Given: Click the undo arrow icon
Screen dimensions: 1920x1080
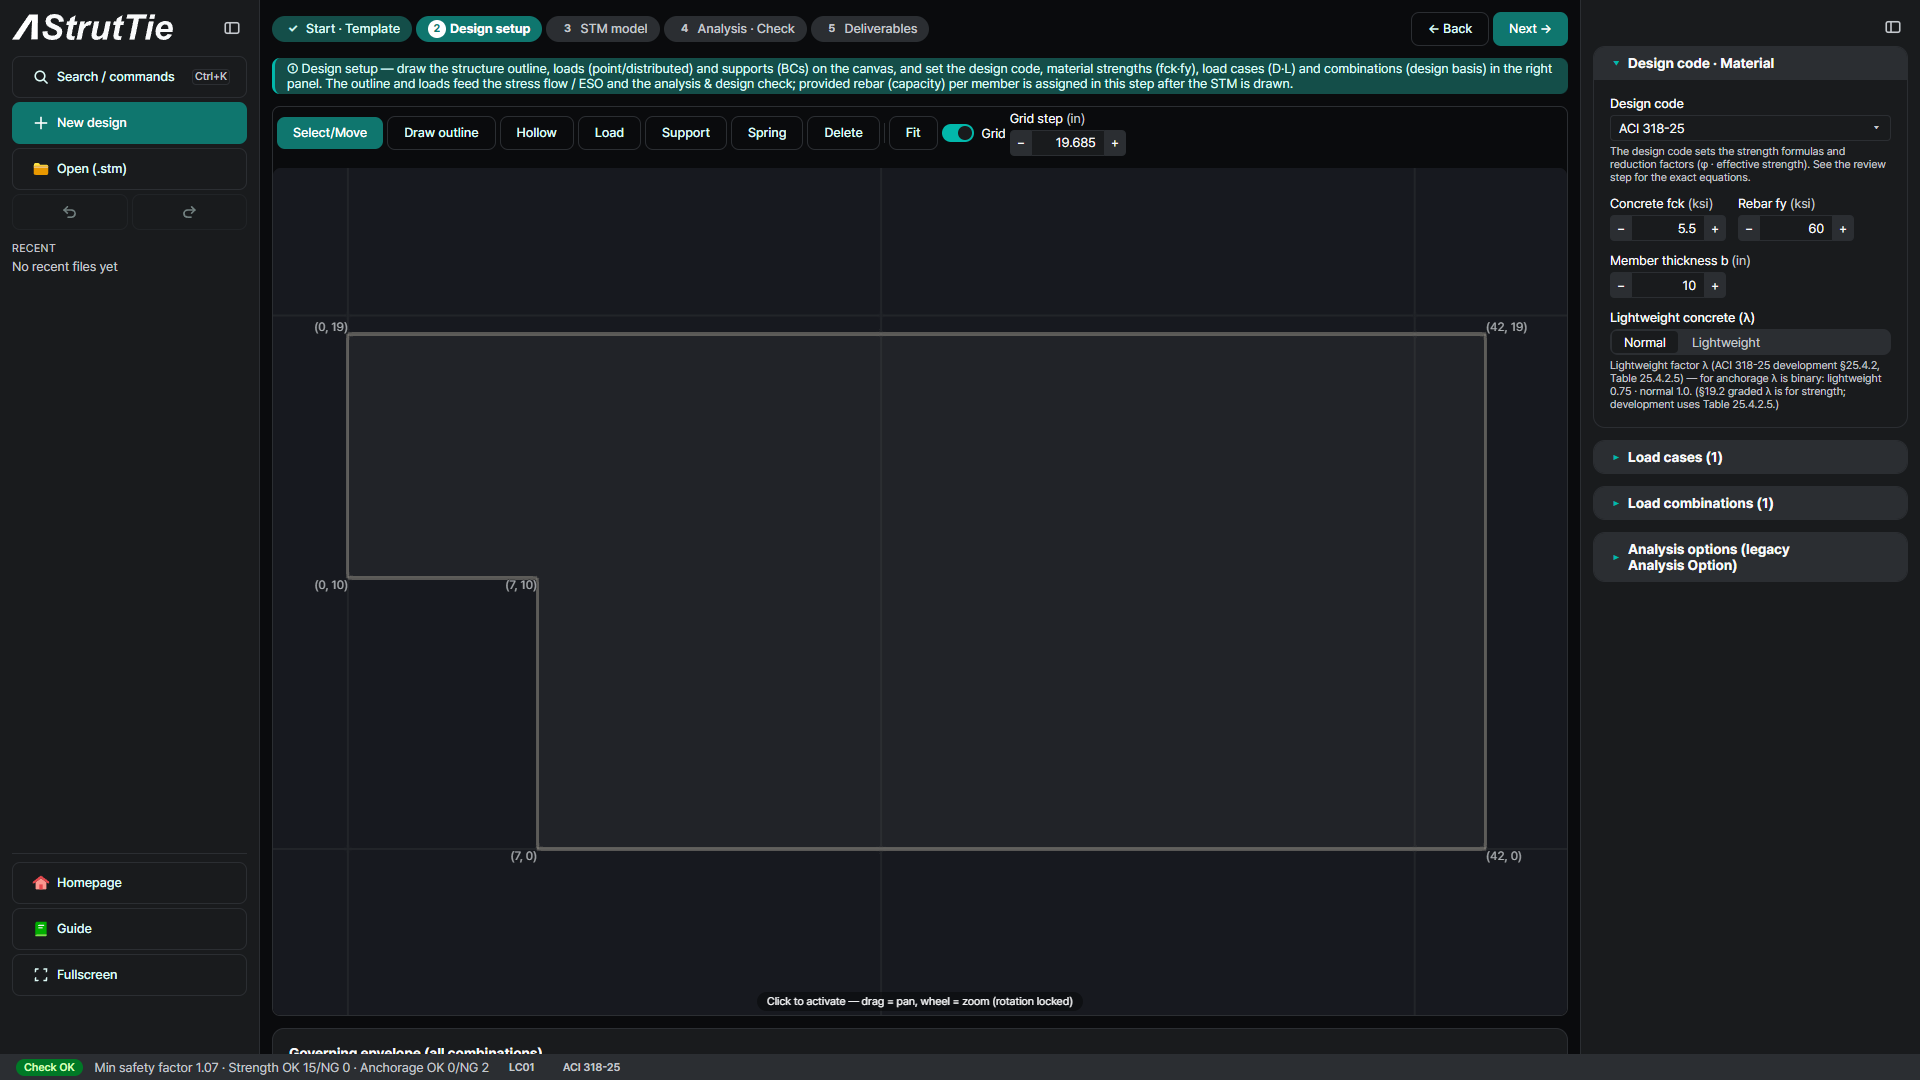Looking at the screenshot, I should click(x=70, y=212).
